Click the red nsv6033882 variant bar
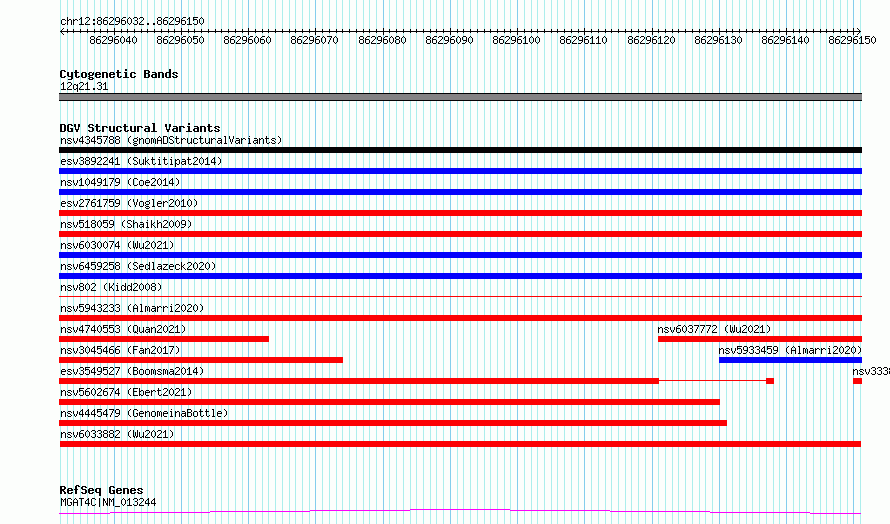890x524 pixels. (460, 444)
